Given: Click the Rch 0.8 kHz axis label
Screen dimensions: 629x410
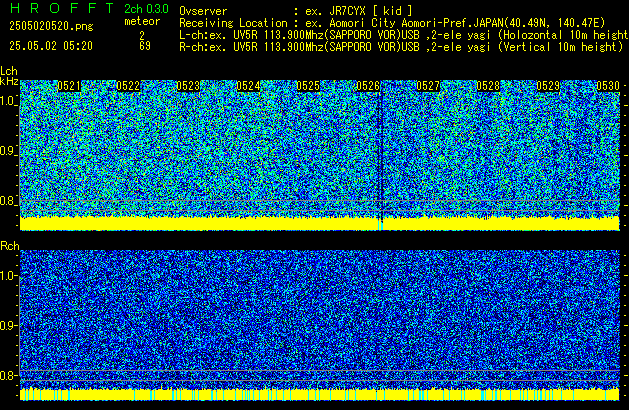Looking at the screenshot, I should tap(8, 375).
